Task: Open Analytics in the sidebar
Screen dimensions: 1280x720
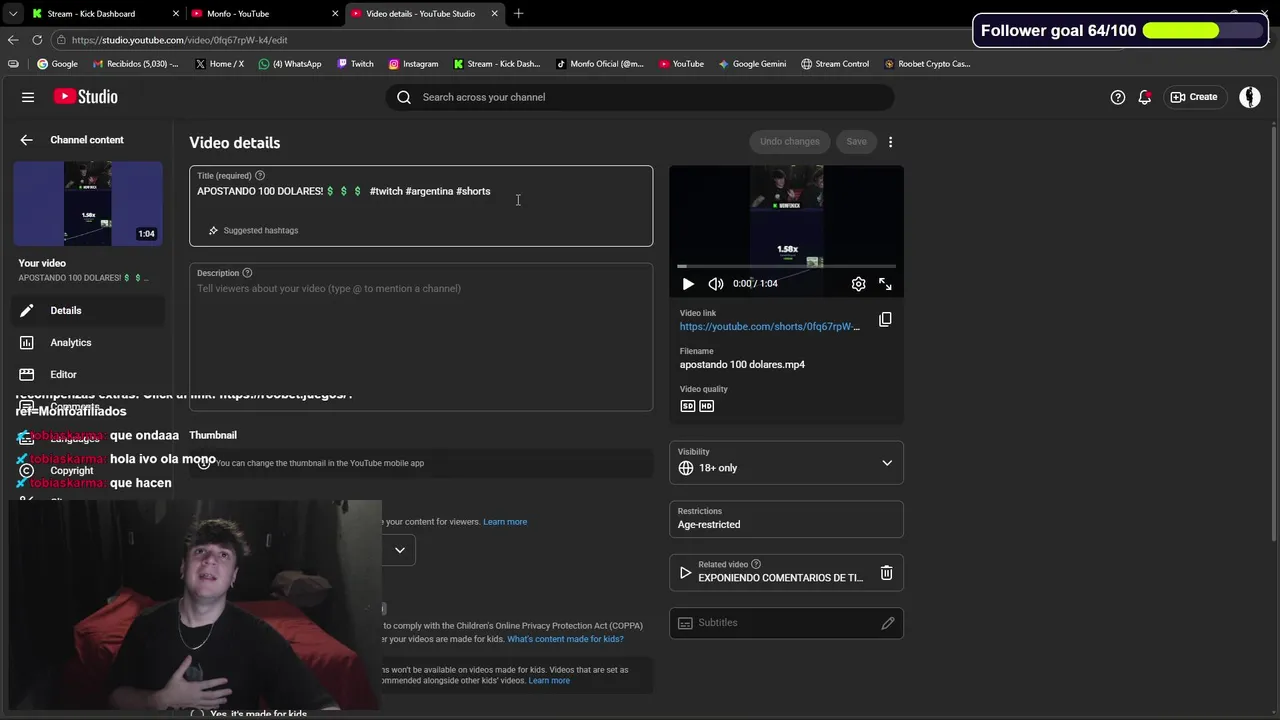Action: click(x=88, y=343)
